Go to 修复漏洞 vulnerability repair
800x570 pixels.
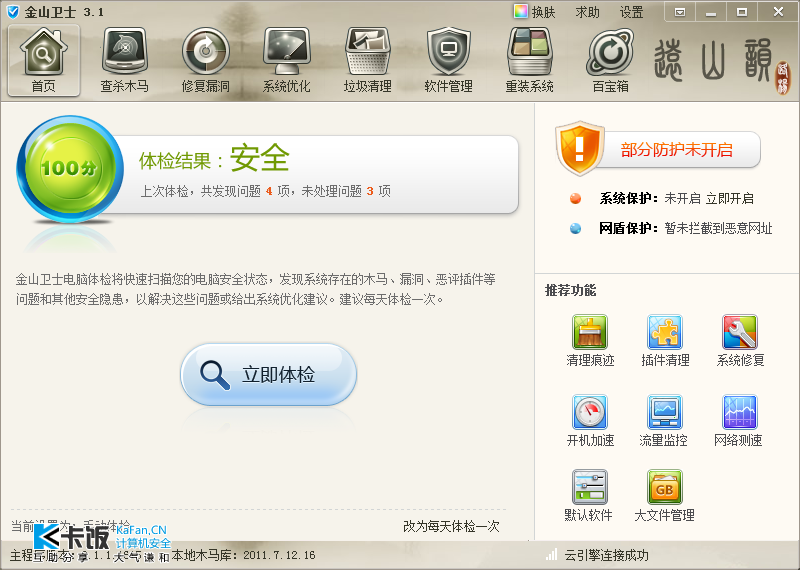click(x=206, y=60)
